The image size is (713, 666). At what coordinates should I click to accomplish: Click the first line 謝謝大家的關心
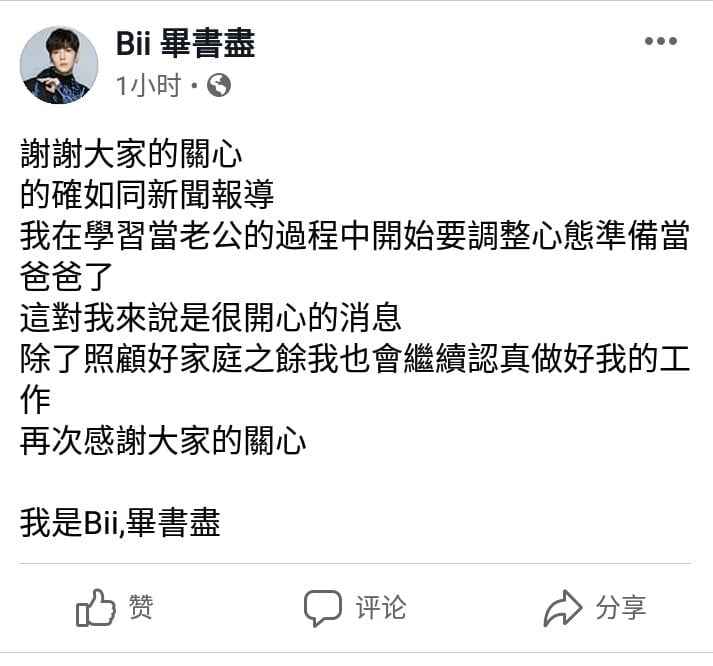click(x=132, y=155)
